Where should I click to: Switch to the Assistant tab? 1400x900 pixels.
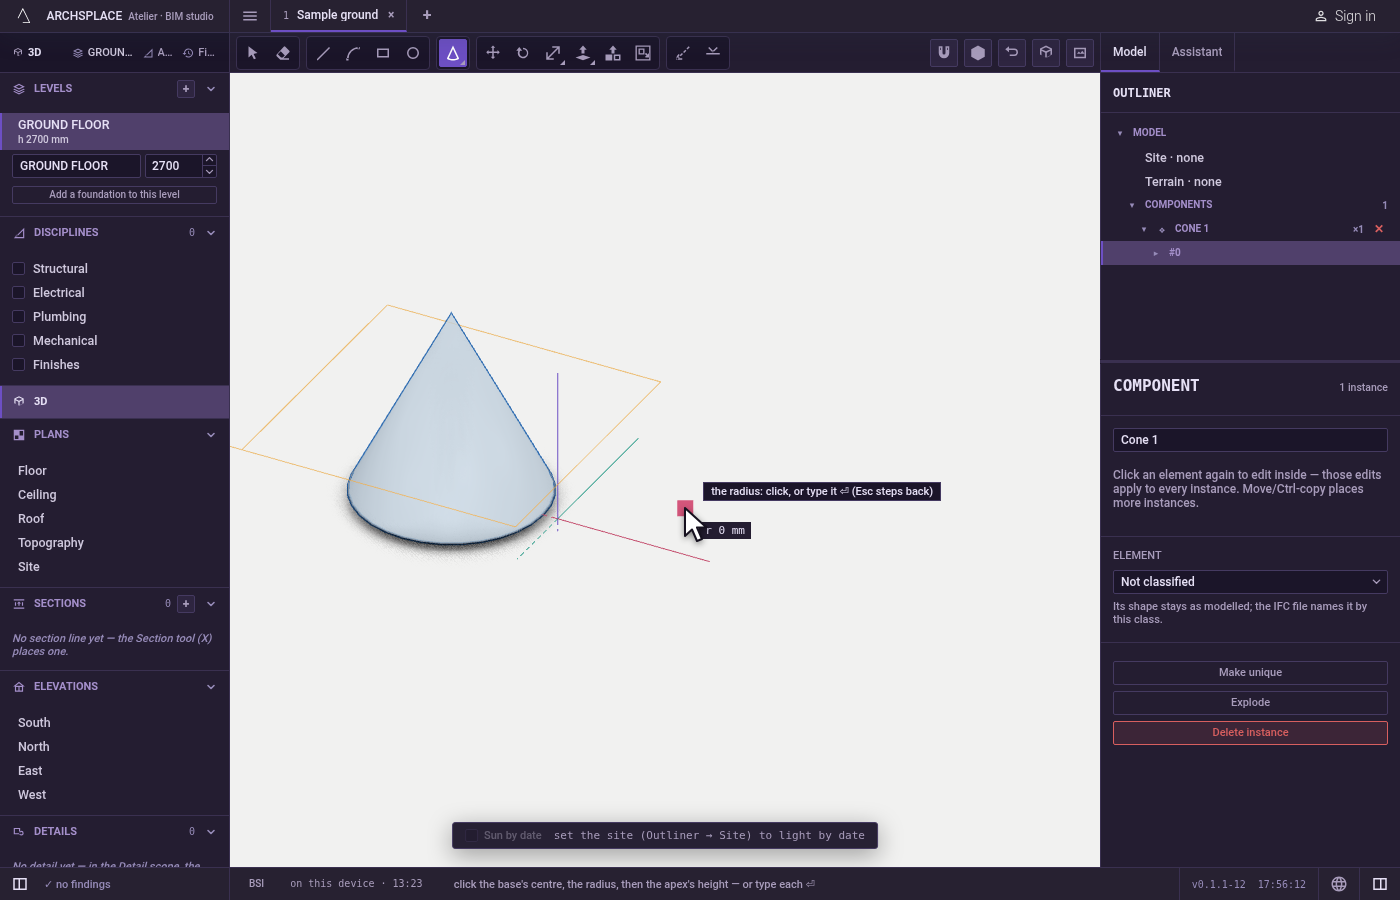click(1197, 52)
